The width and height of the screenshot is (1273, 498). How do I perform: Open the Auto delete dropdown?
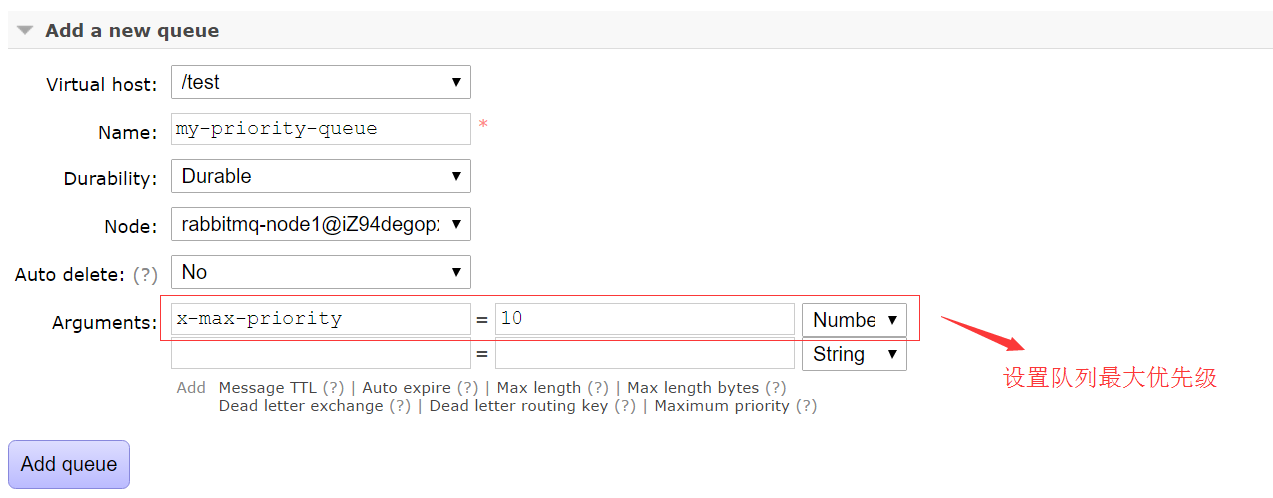pyautogui.click(x=320, y=272)
